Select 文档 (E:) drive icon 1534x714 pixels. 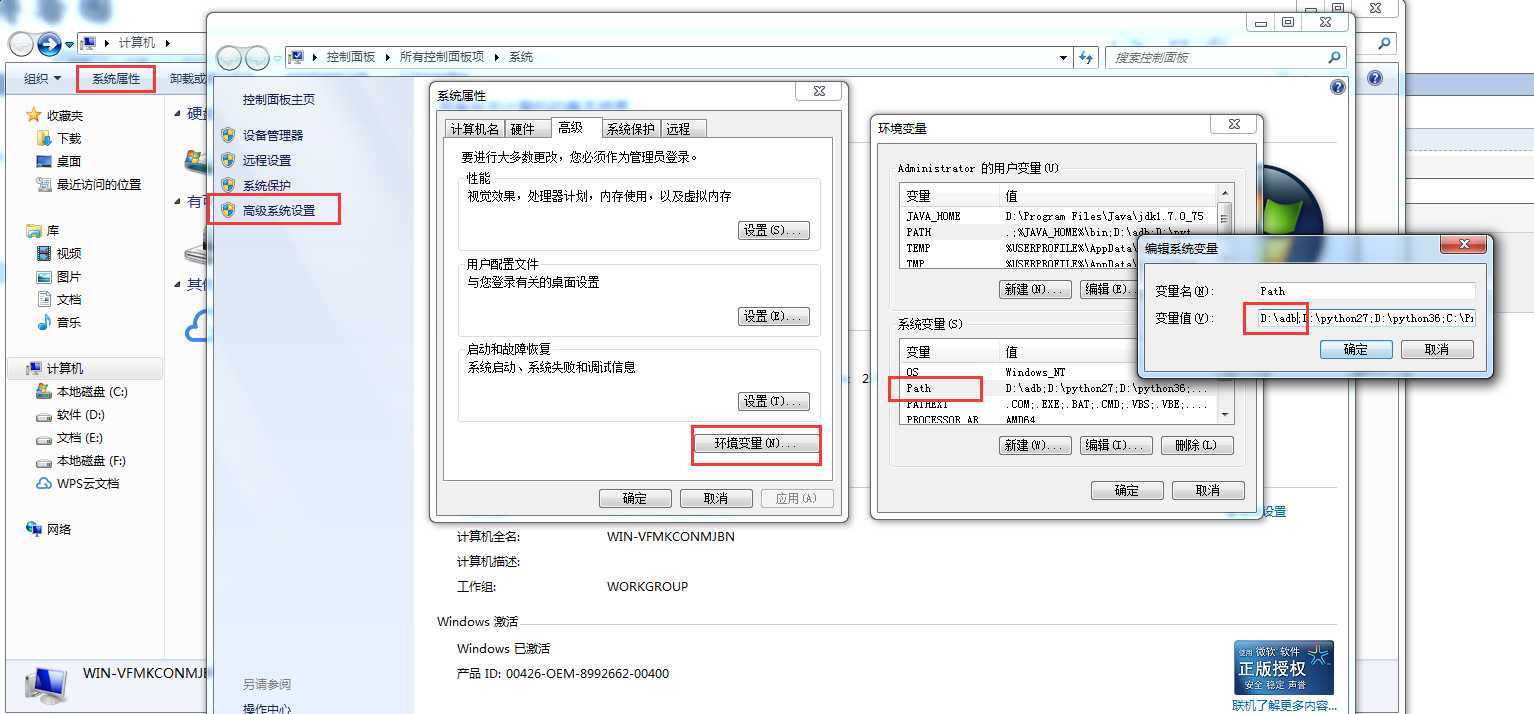[44, 437]
